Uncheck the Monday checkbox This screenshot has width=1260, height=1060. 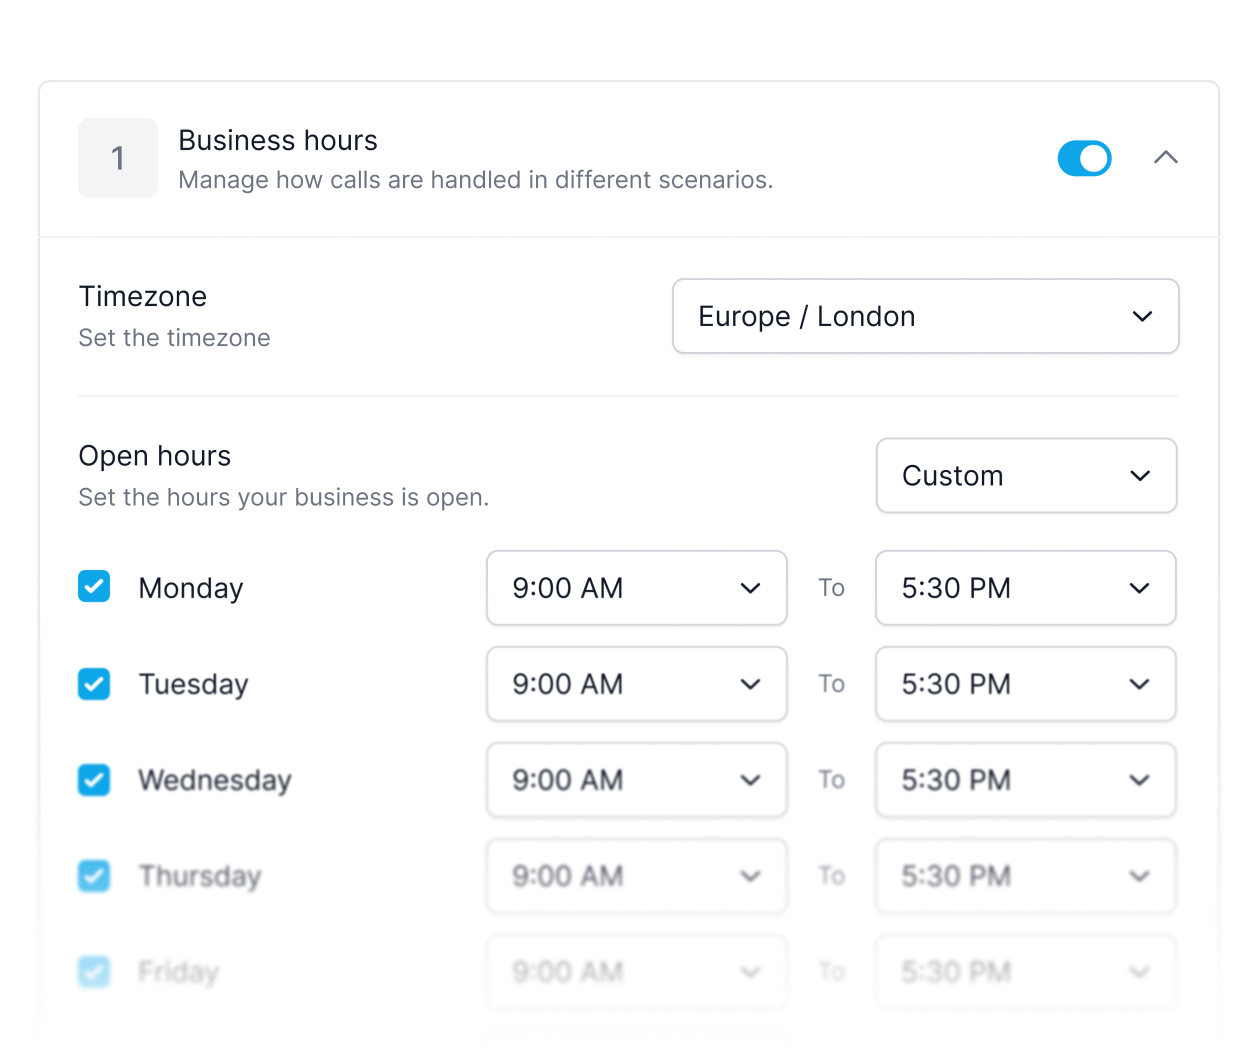(x=93, y=587)
